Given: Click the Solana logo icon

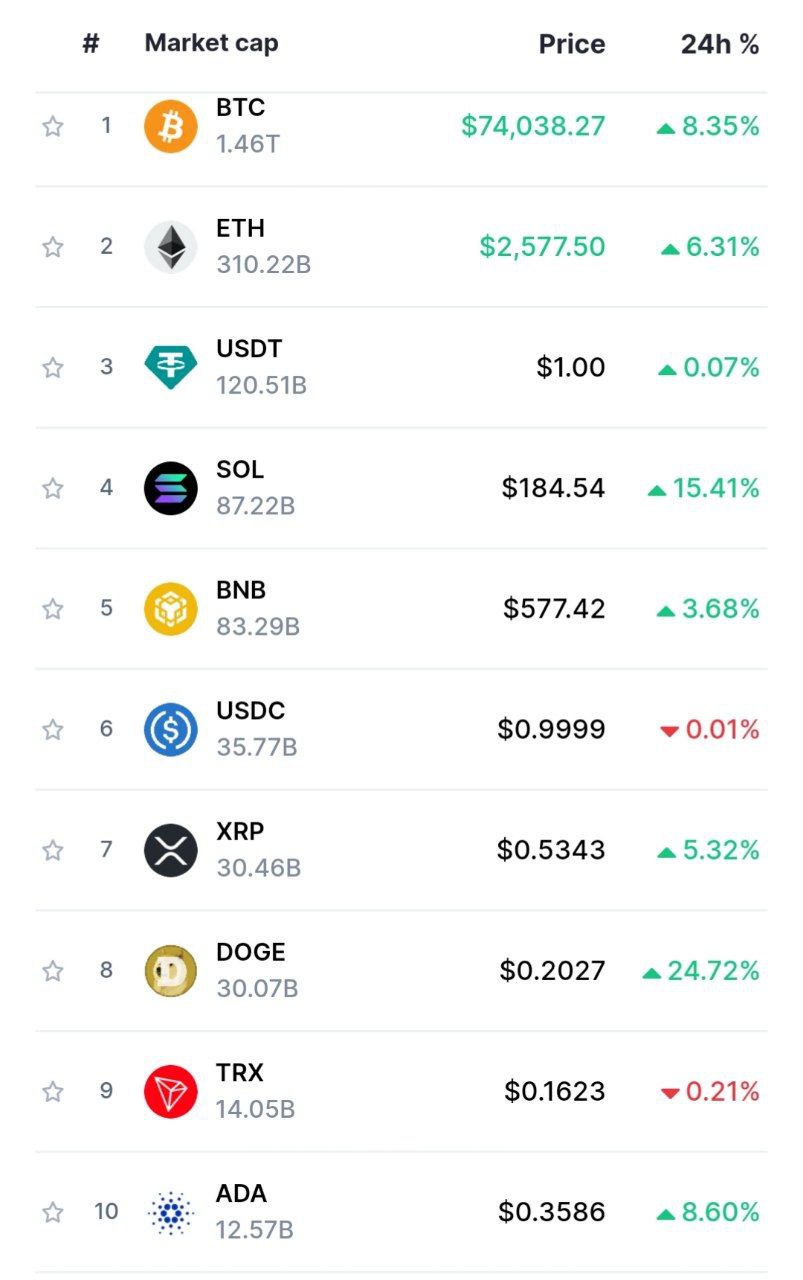Looking at the screenshot, I should click(171, 488).
